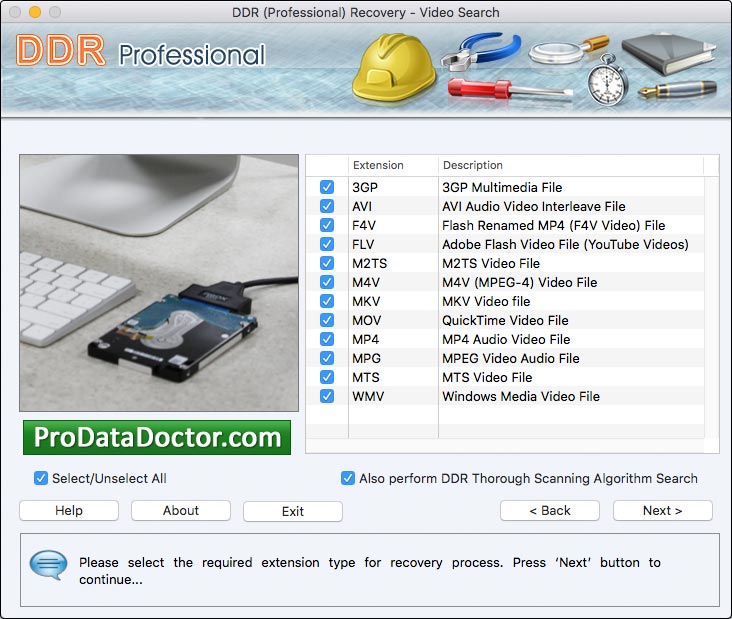Uncheck the MKV row checkbox

pyautogui.click(x=327, y=301)
